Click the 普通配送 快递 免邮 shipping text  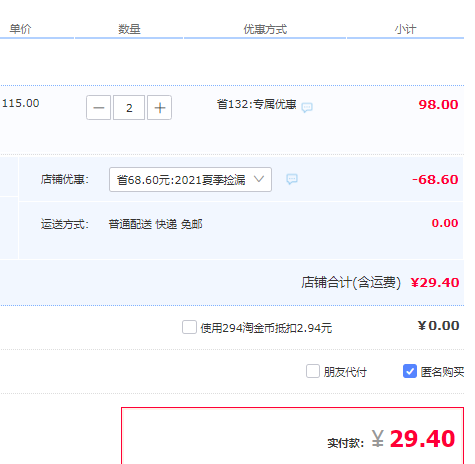[155, 224]
